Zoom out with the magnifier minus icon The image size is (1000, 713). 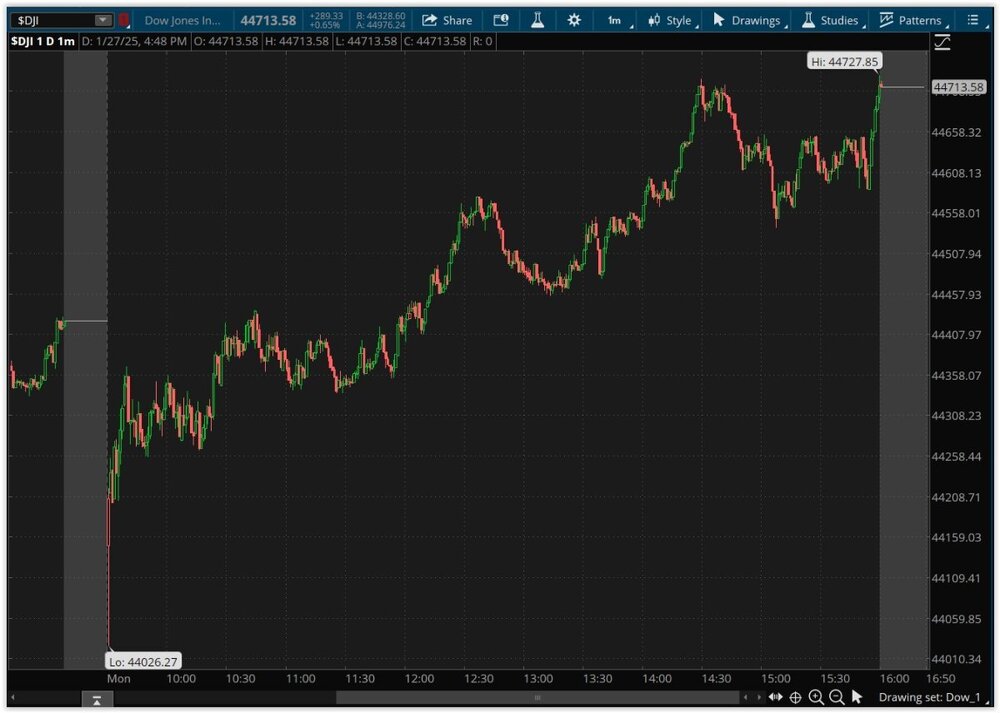pos(837,697)
